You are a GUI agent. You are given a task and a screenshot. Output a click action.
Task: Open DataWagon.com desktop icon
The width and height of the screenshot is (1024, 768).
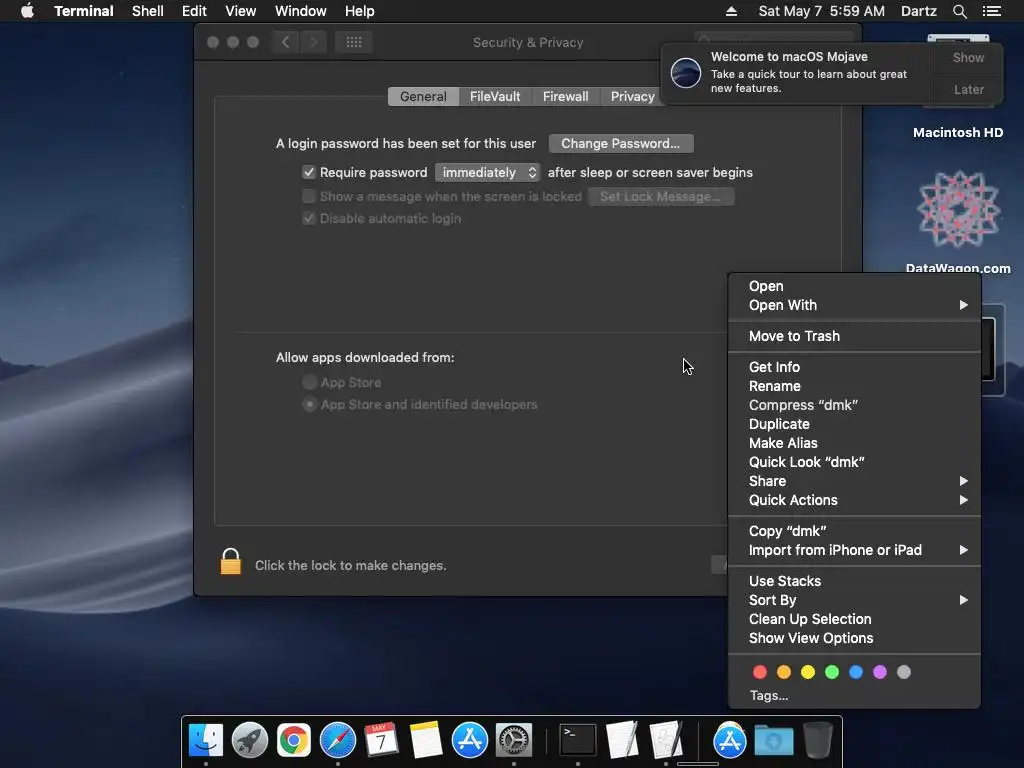[958, 209]
